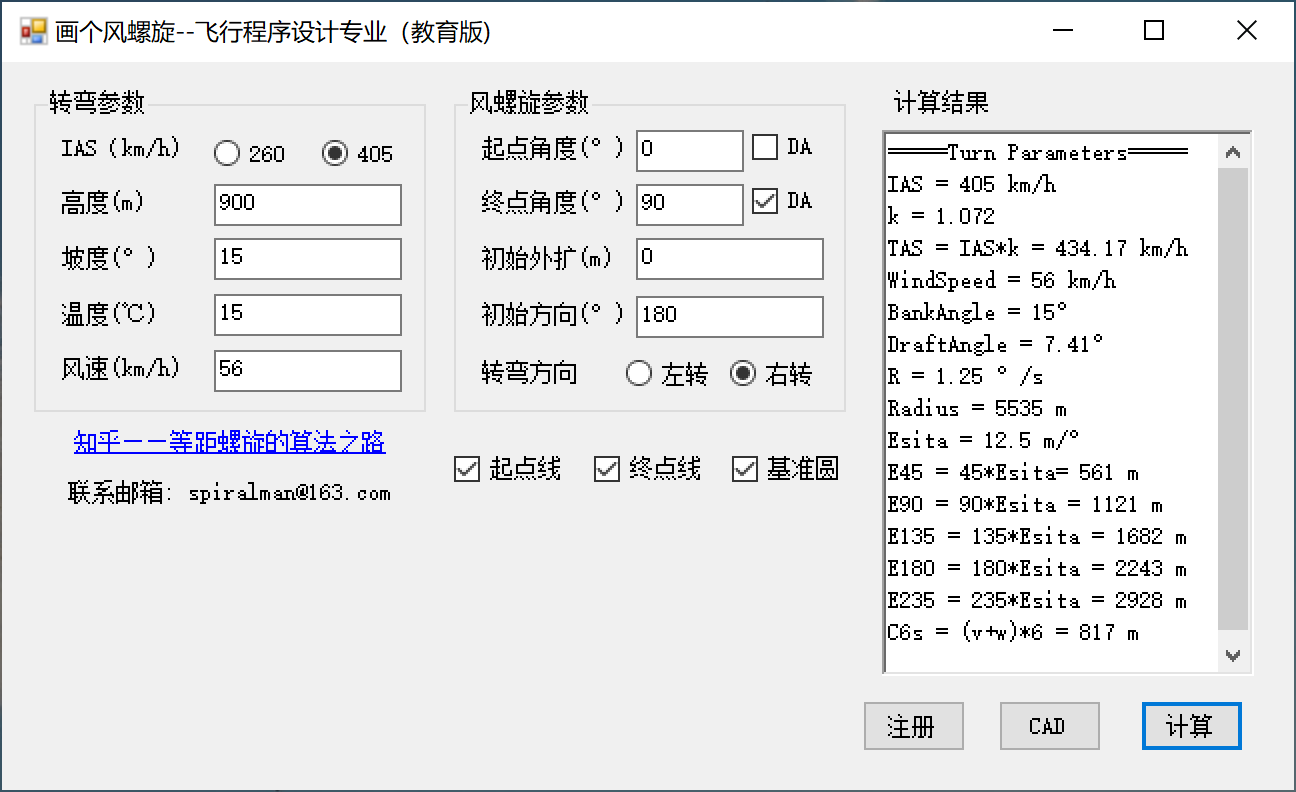Uncheck the DA checkbox for 终点角度
The height and width of the screenshot is (792, 1296).
pyautogui.click(x=765, y=201)
